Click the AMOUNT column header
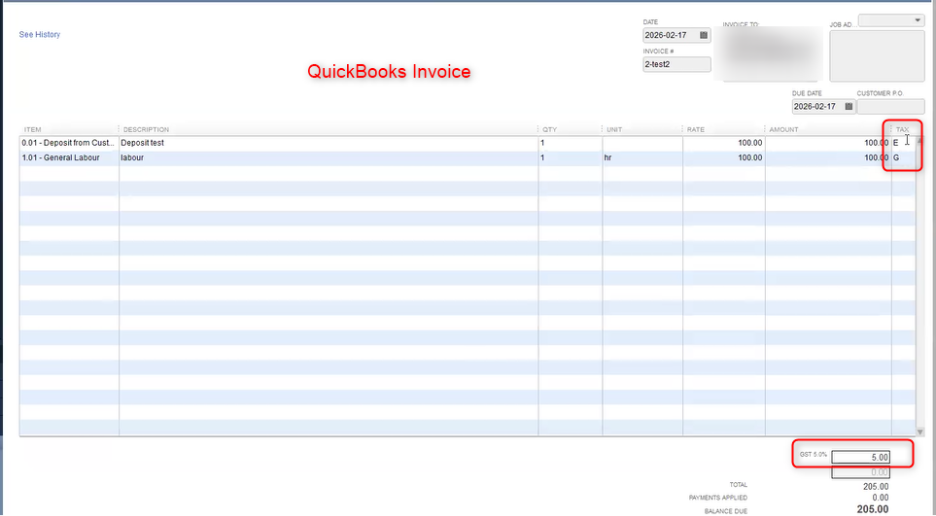This screenshot has height=516, width=936. (x=783, y=130)
